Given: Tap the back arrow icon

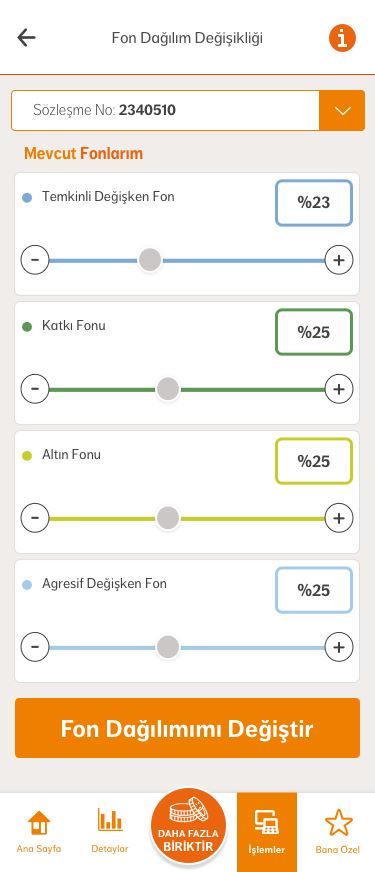Looking at the screenshot, I should pyautogui.click(x=26, y=38).
